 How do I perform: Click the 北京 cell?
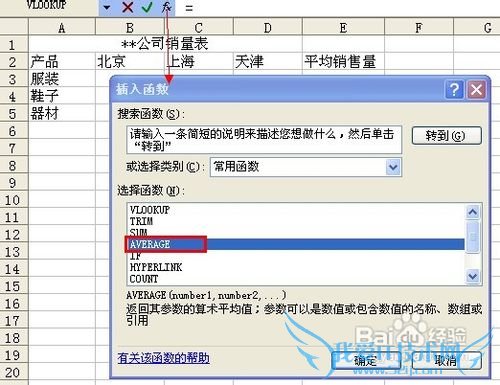point(130,62)
